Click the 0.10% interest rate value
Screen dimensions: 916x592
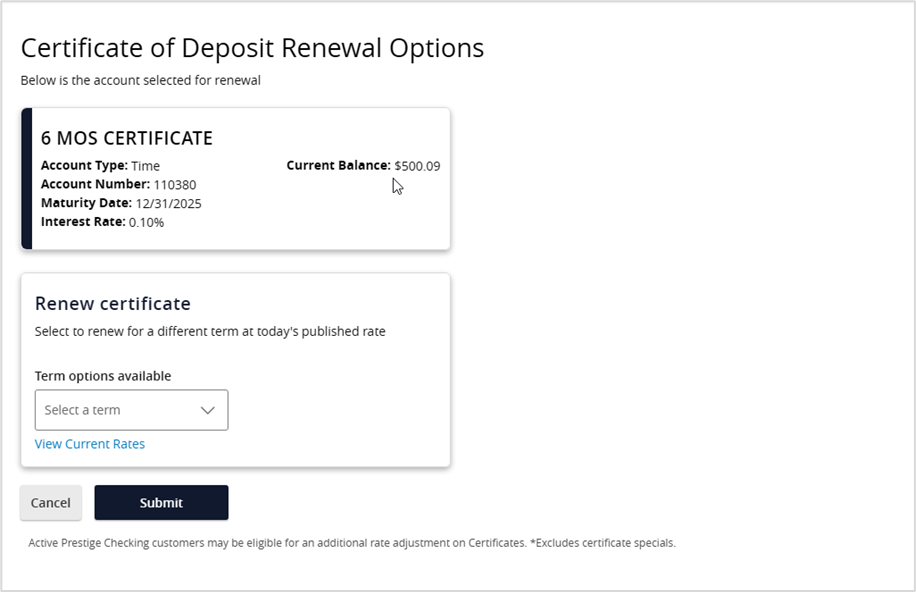click(147, 222)
